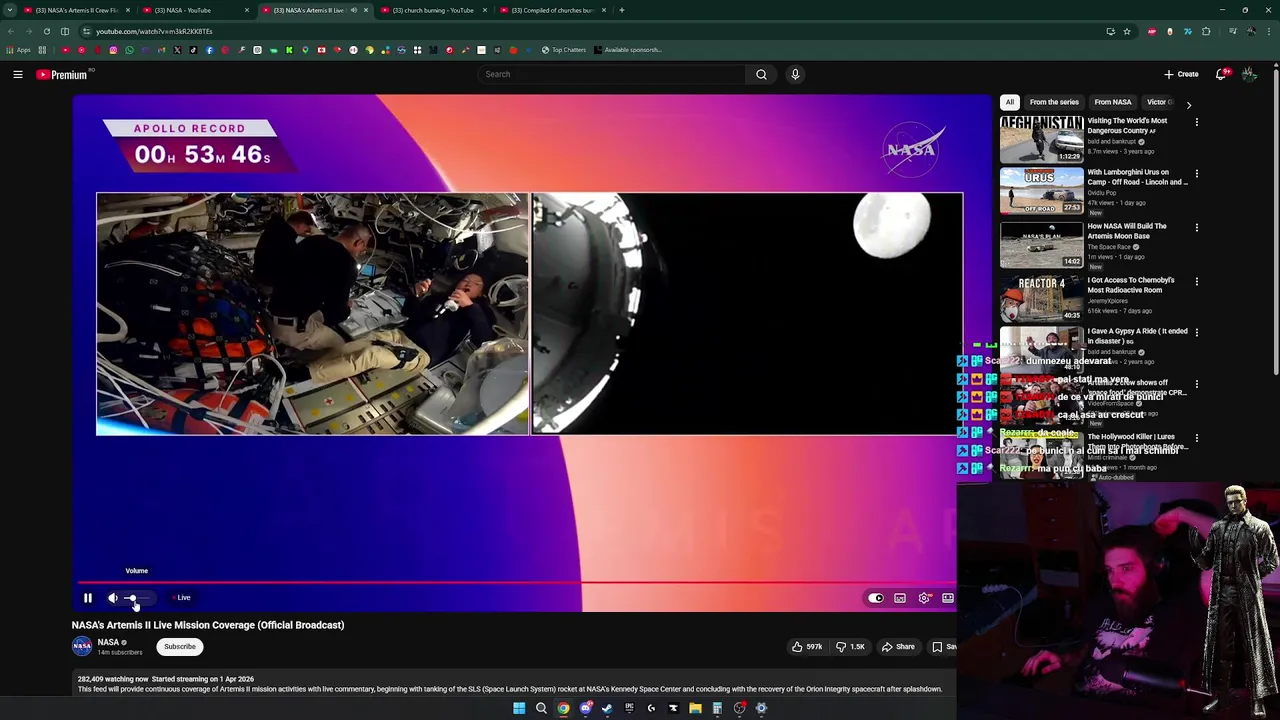Start voice search with the microphone

pos(795,74)
